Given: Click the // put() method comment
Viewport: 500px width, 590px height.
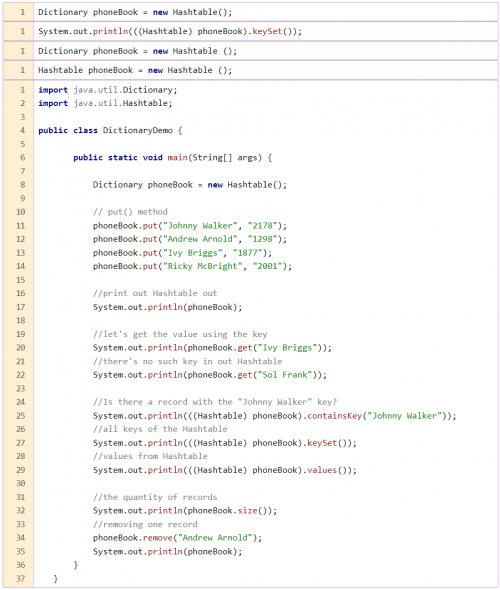Looking at the screenshot, I should 130,212.
